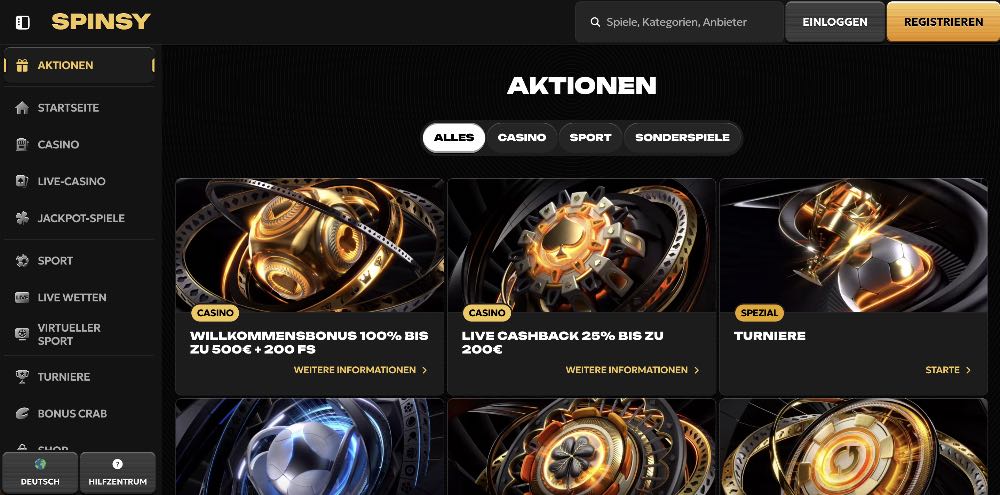Focus the Spiele, Kategorien, Anbieter search field

pyautogui.click(x=679, y=22)
